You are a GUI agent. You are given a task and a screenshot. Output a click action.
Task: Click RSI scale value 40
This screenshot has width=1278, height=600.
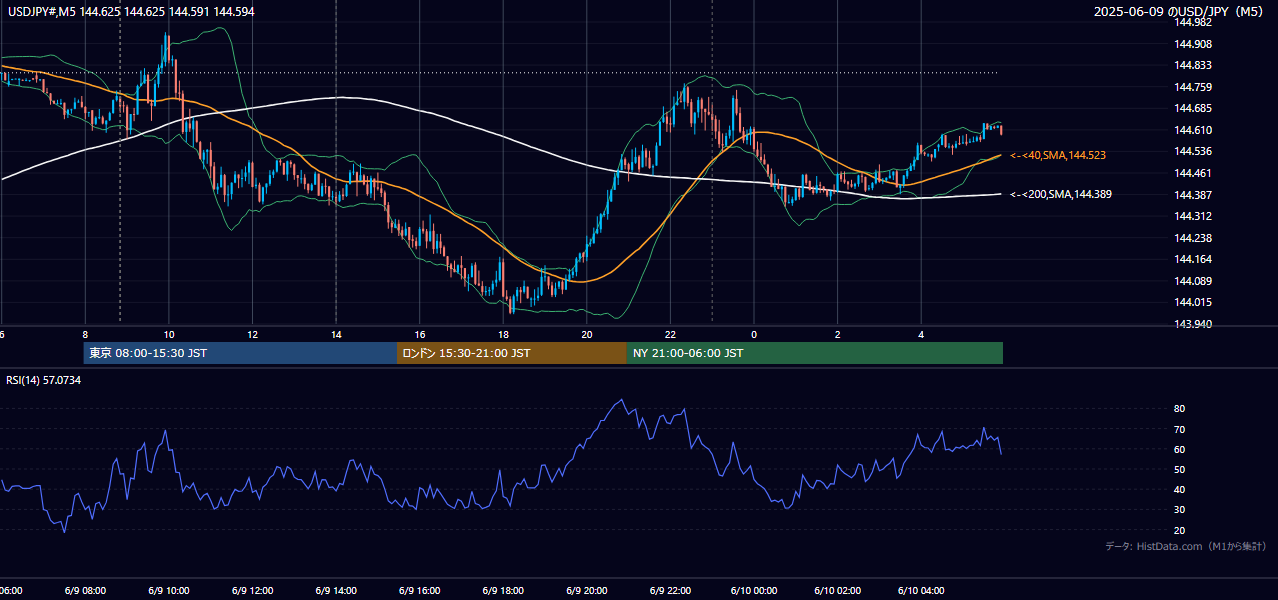point(1180,489)
